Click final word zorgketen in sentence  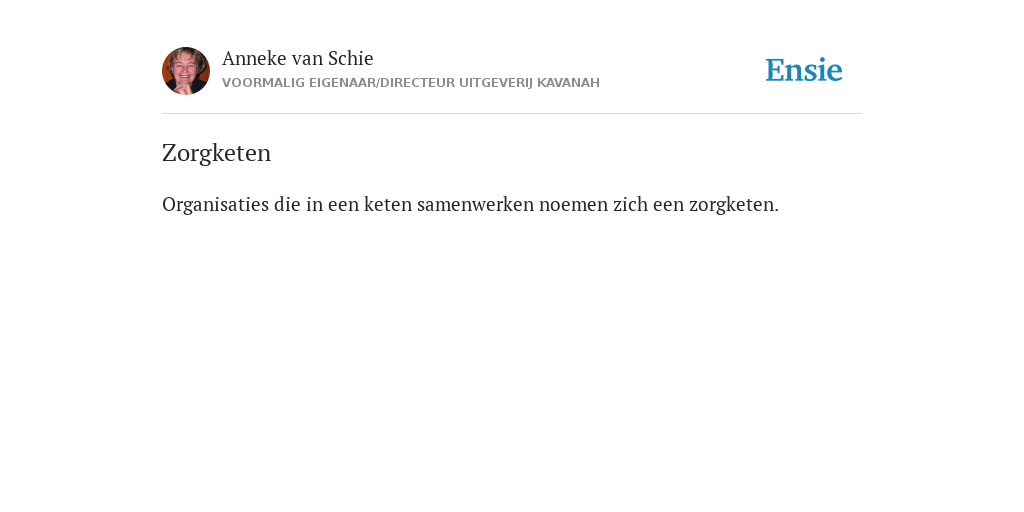[x=732, y=205]
